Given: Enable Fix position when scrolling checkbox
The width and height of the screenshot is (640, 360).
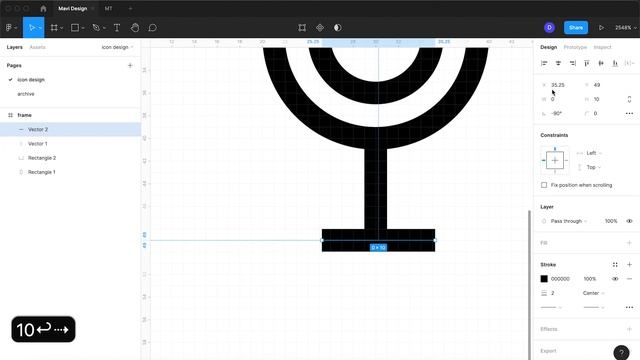Looking at the screenshot, I should coord(544,185).
